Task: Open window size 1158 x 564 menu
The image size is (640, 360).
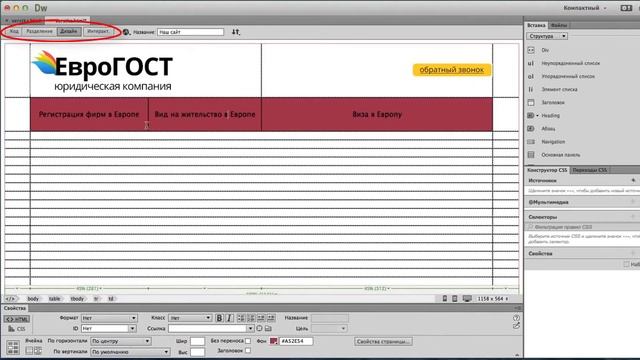Action: 493,299
